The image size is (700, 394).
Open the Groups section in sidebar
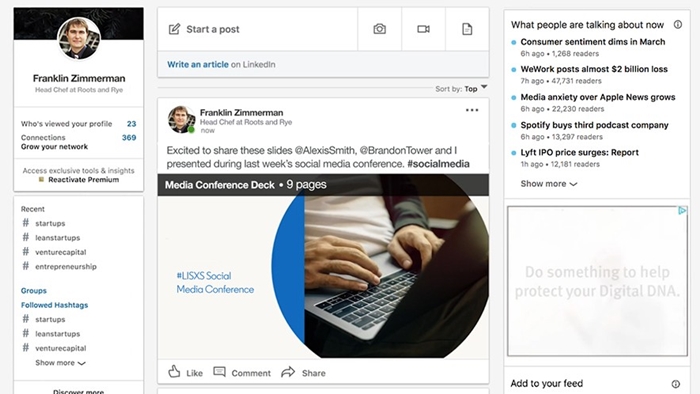tap(33, 290)
